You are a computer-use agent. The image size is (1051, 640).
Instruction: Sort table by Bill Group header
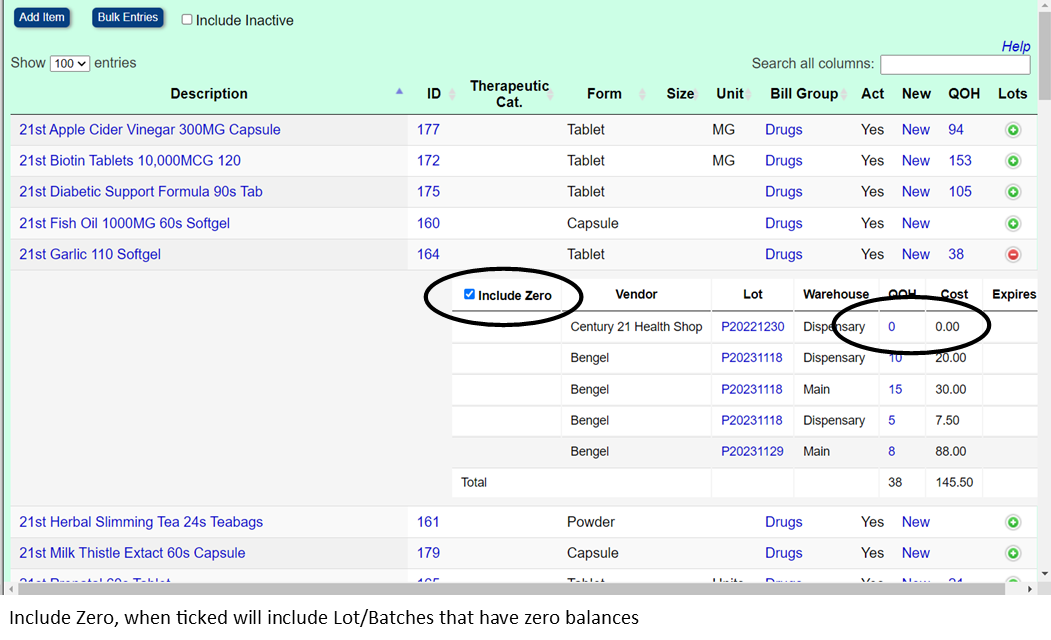804,94
